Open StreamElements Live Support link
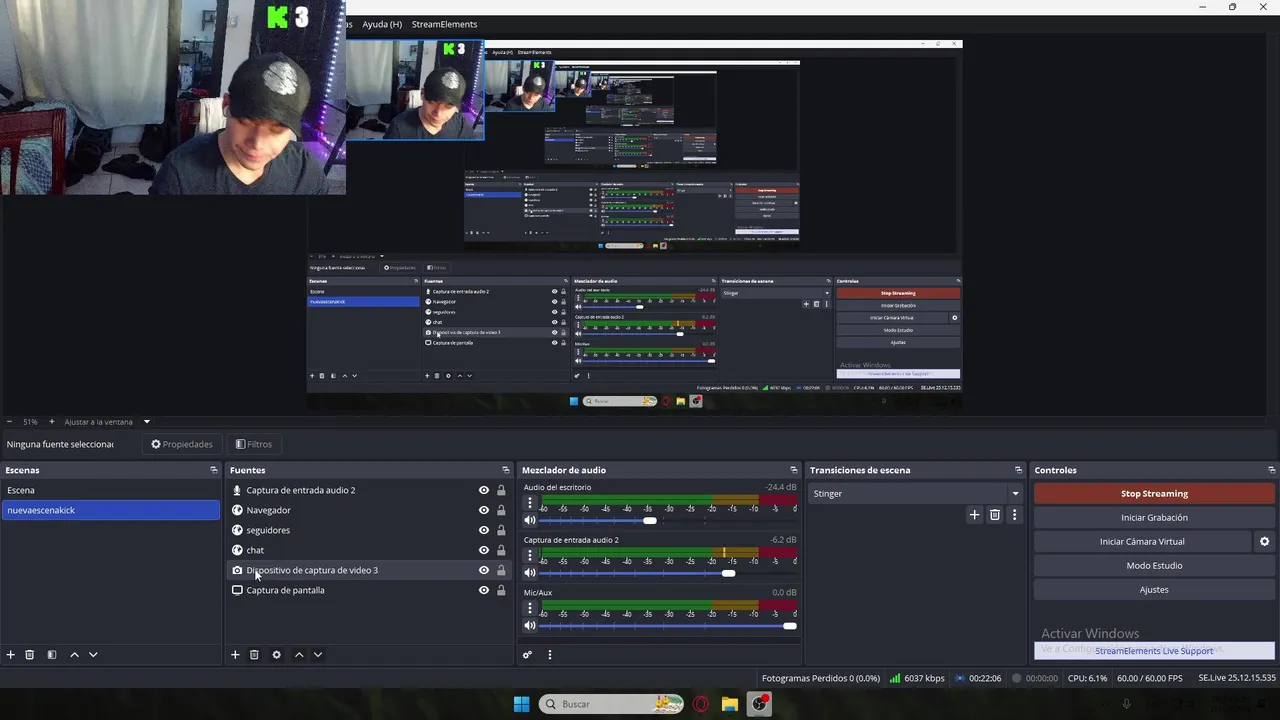The height and width of the screenshot is (720, 1280). [1154, 651]
